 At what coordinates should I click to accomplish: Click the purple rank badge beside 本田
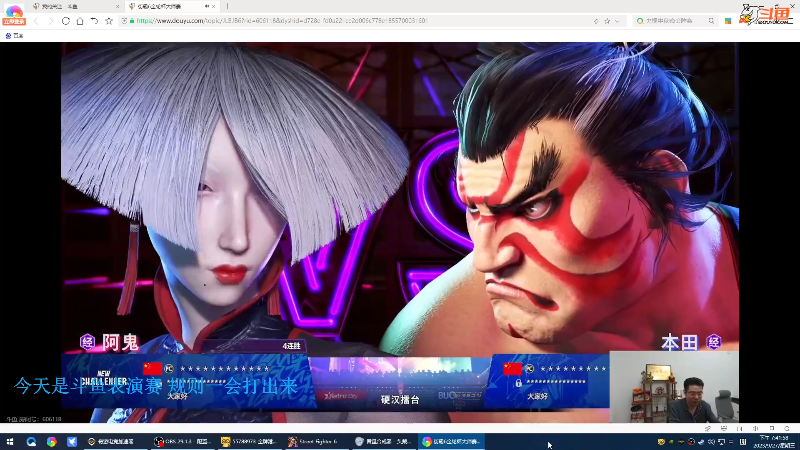pos(714,342)
